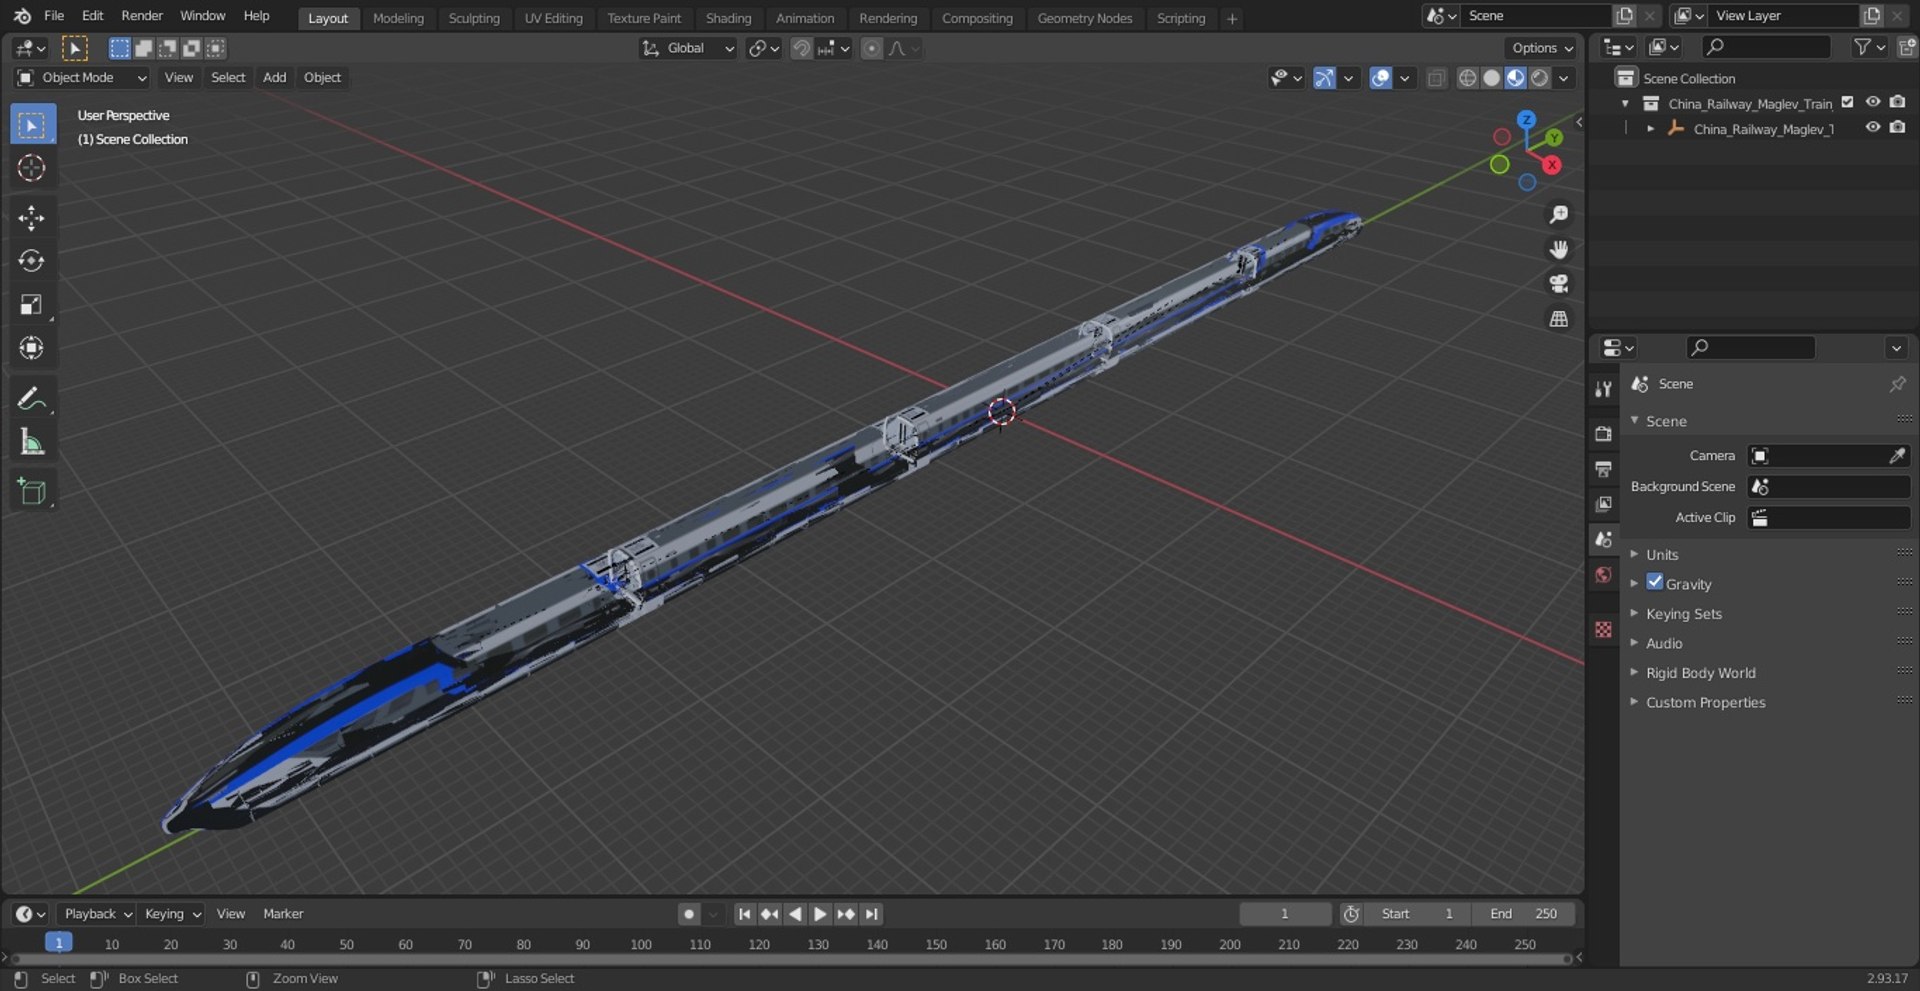This screenshot has height=991, width=1920.
Task: Switch to solid viewport shading
Action: (1491, 78)
